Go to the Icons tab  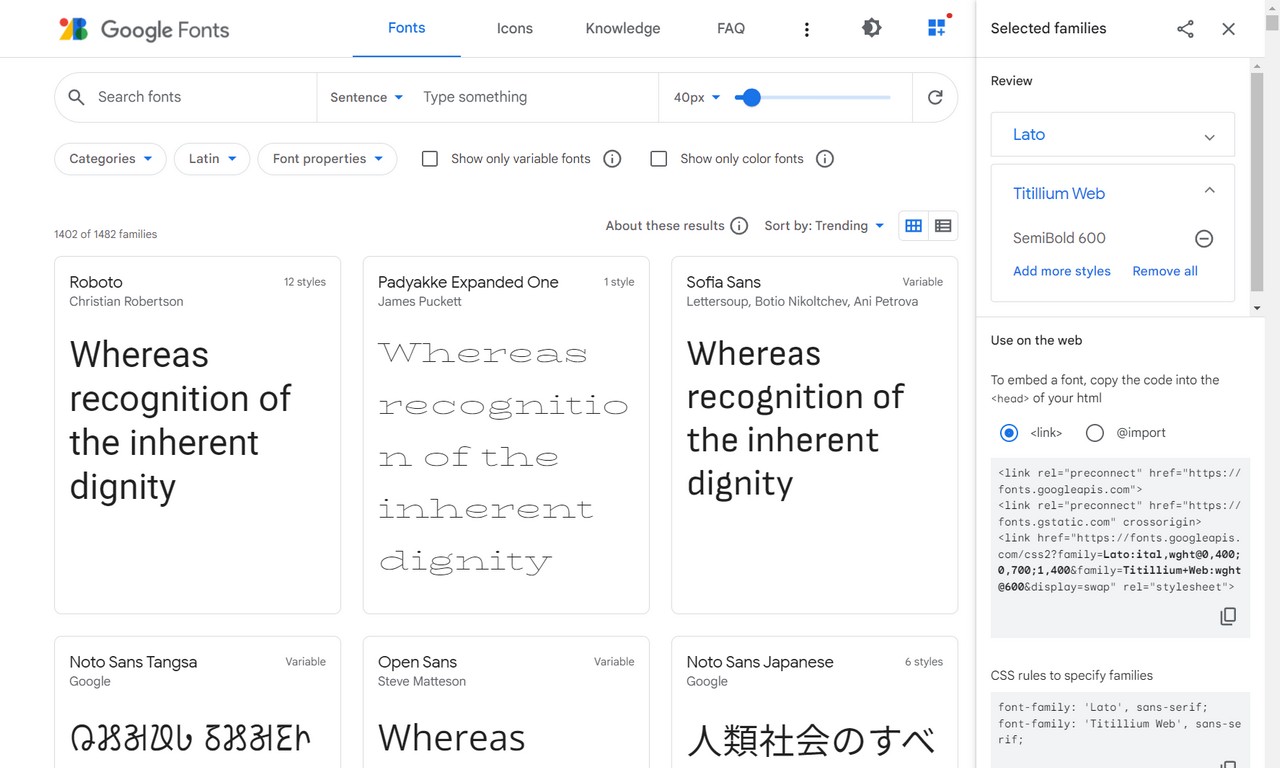(515, 28)
